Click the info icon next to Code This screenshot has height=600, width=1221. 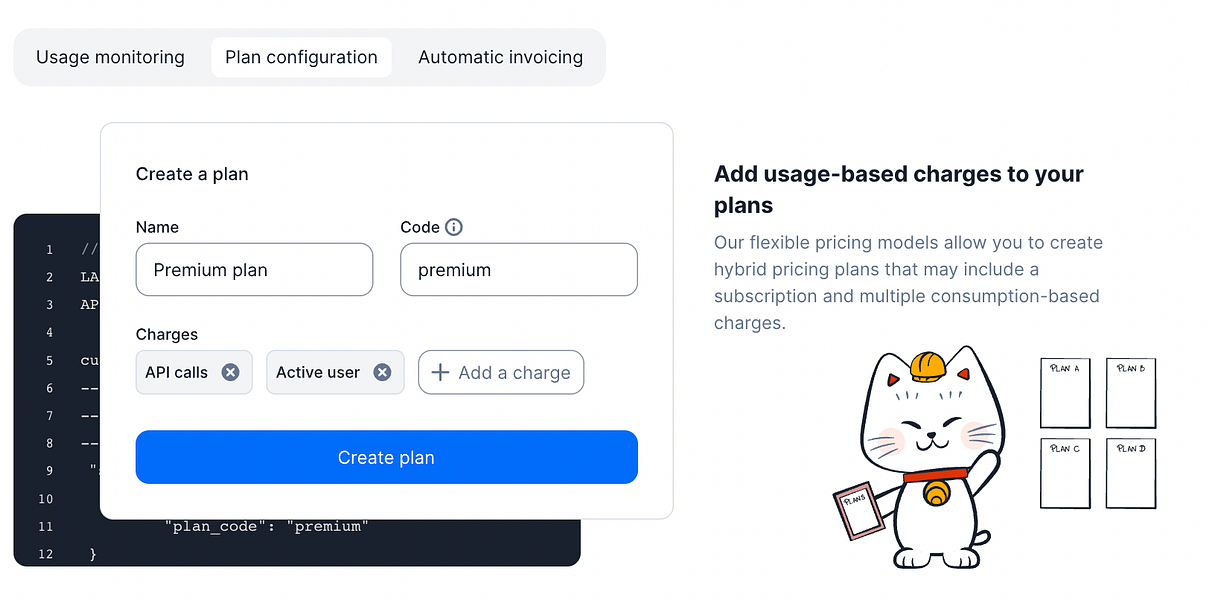(454, 227)
